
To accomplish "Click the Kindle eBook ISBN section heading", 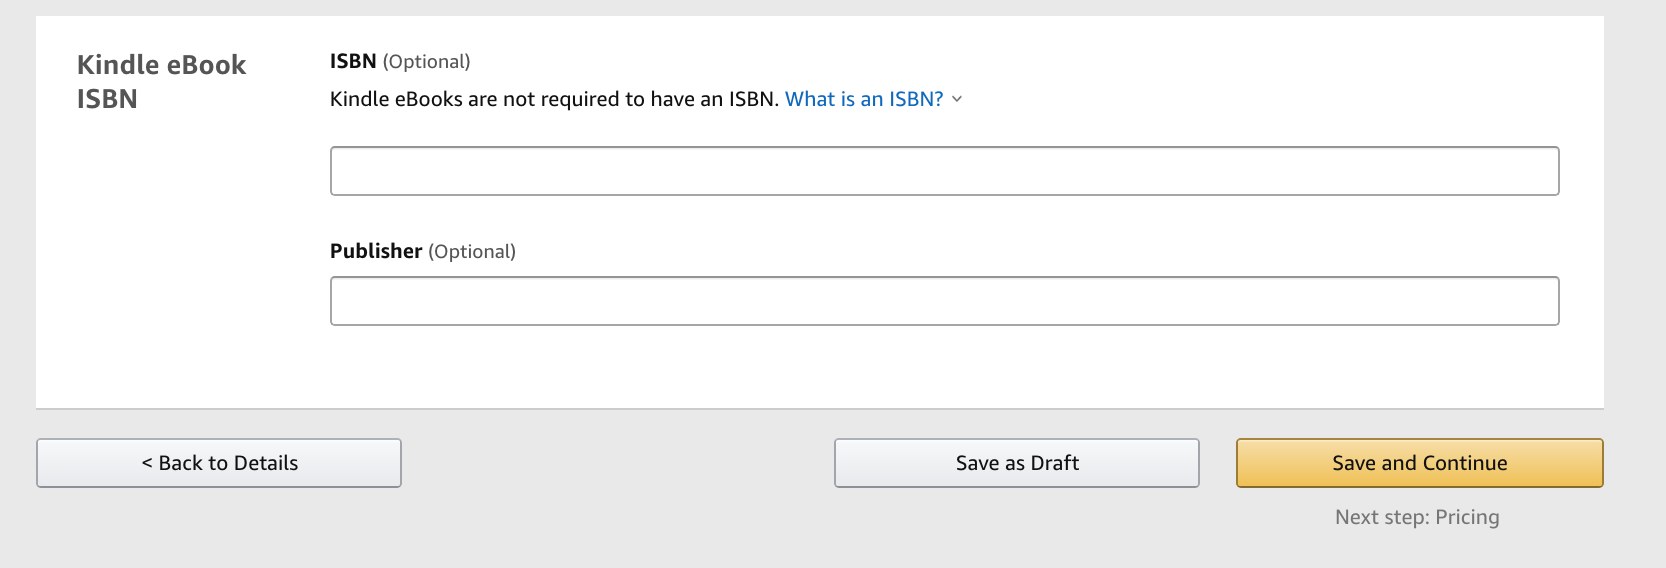I will [161, 82].
